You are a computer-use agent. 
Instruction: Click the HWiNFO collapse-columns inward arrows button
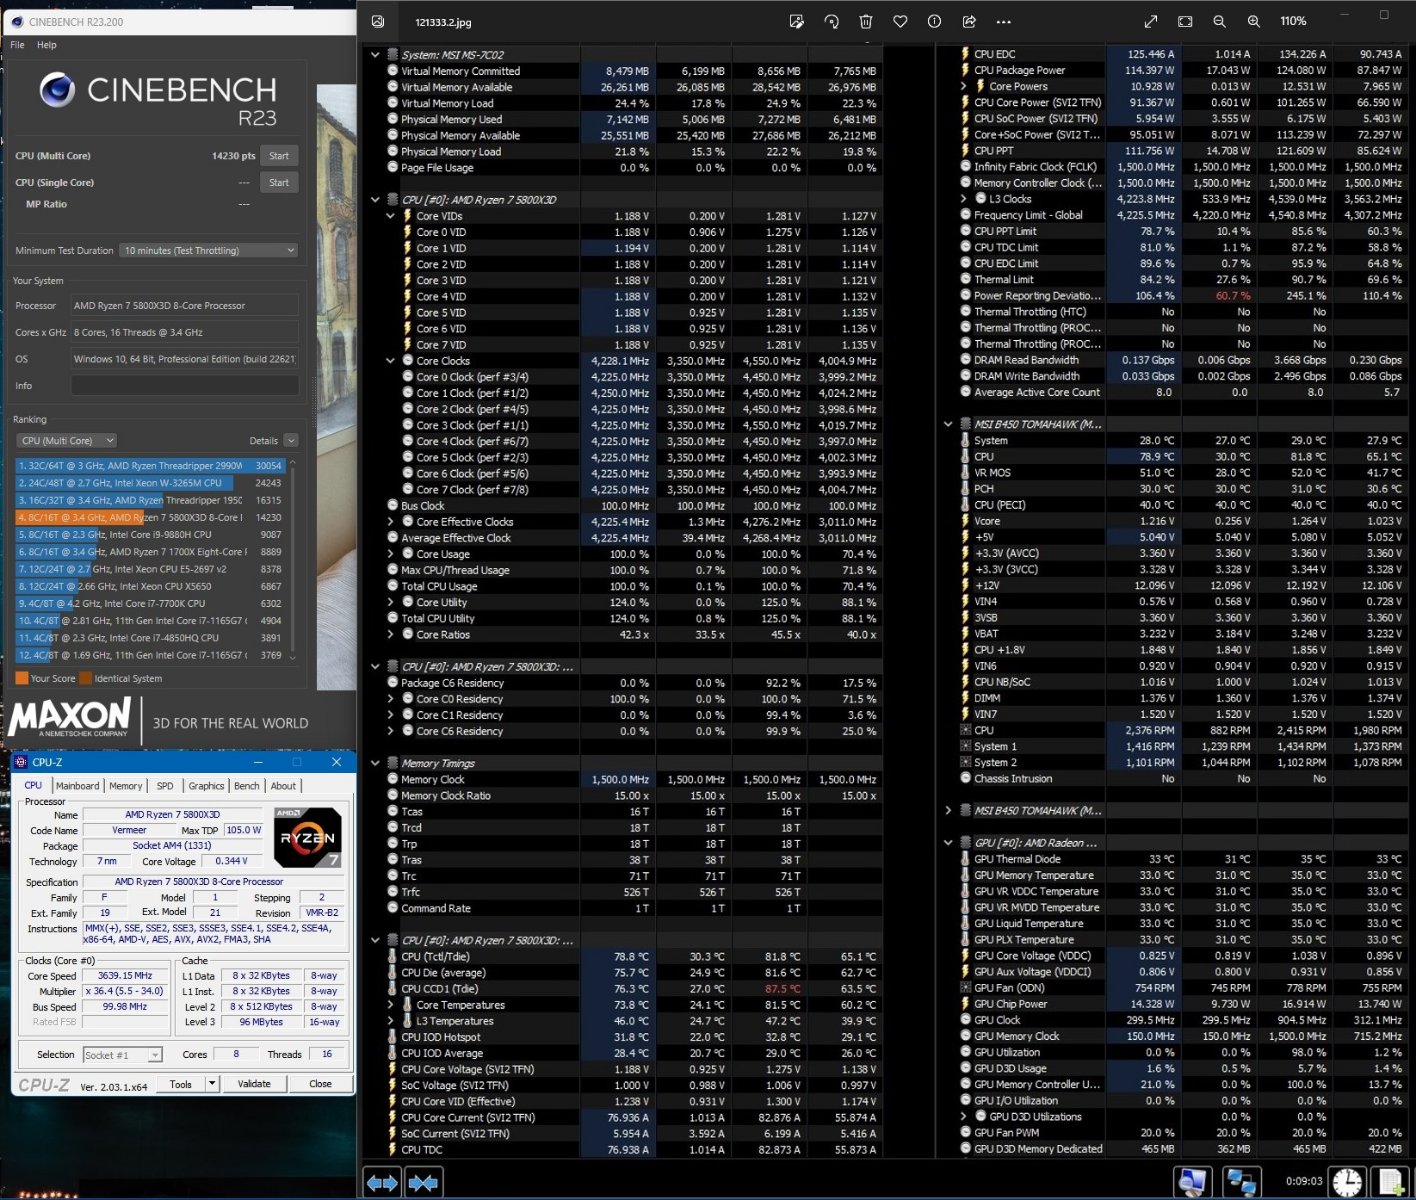(x=424, y=1183)
